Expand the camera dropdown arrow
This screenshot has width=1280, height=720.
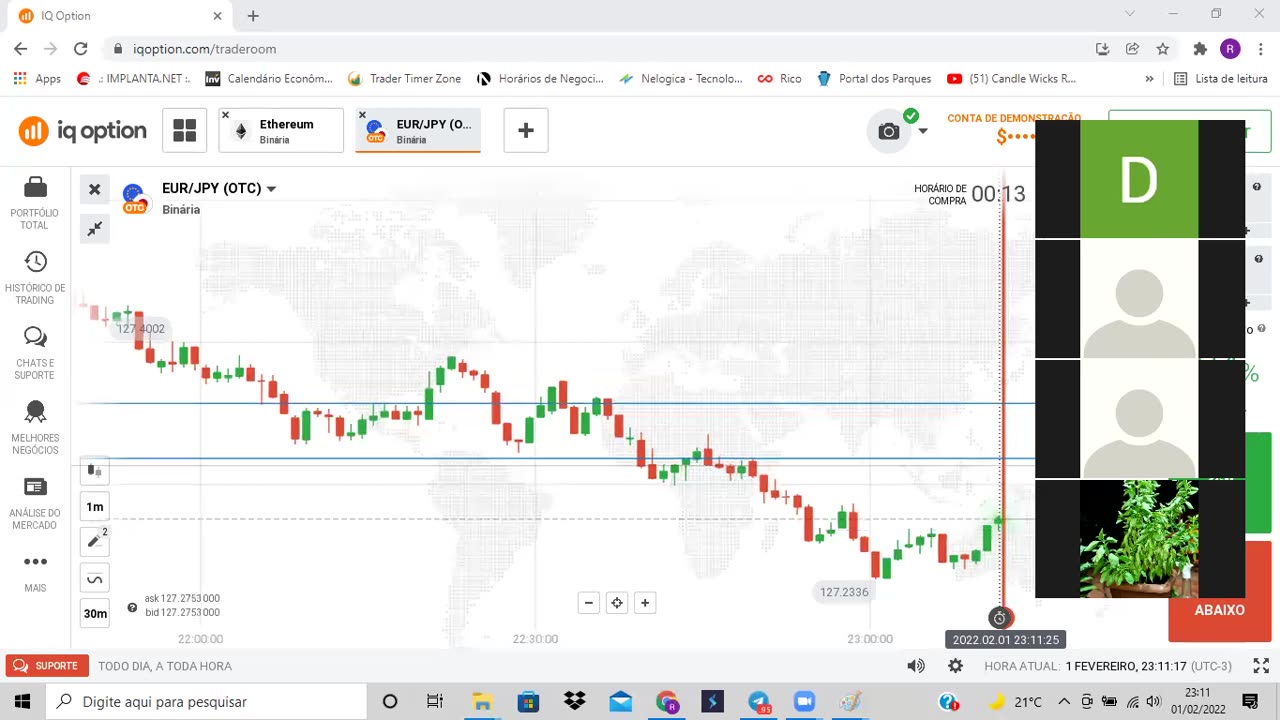923,131
